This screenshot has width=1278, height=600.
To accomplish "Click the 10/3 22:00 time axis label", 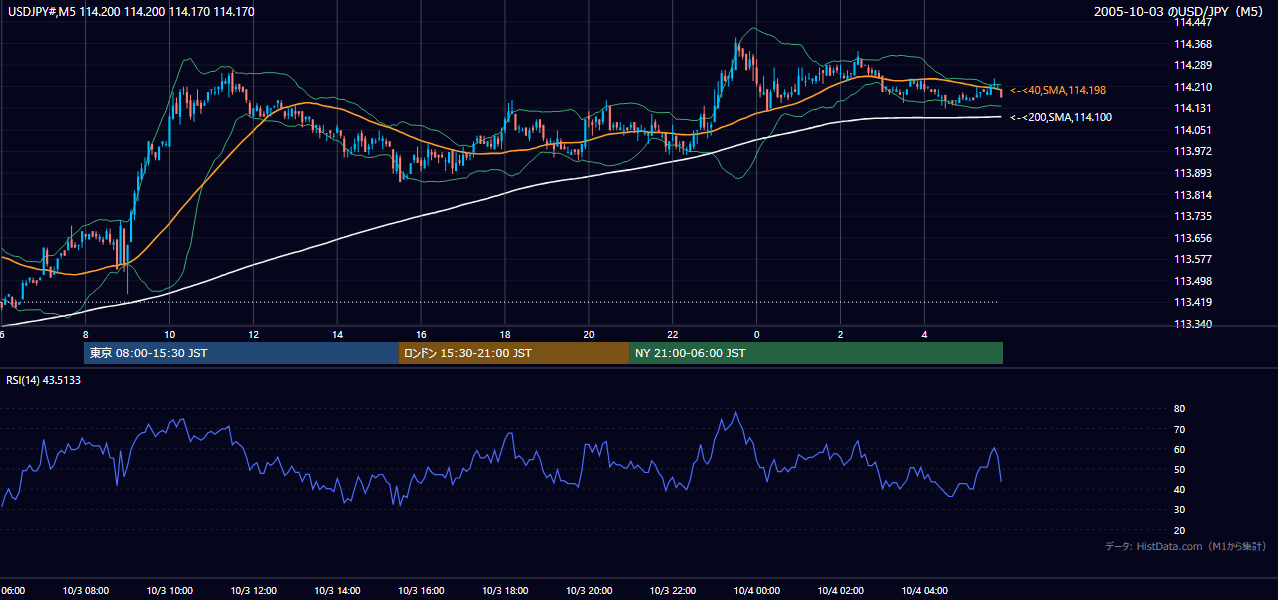I will 673,591.
